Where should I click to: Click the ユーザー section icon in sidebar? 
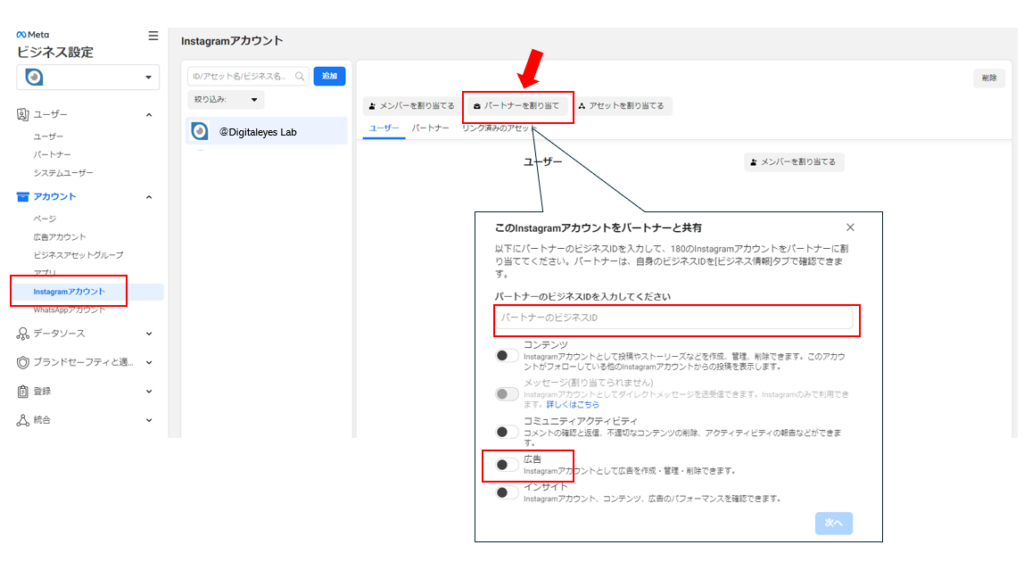pyautogui.click(x=23, y=114)
